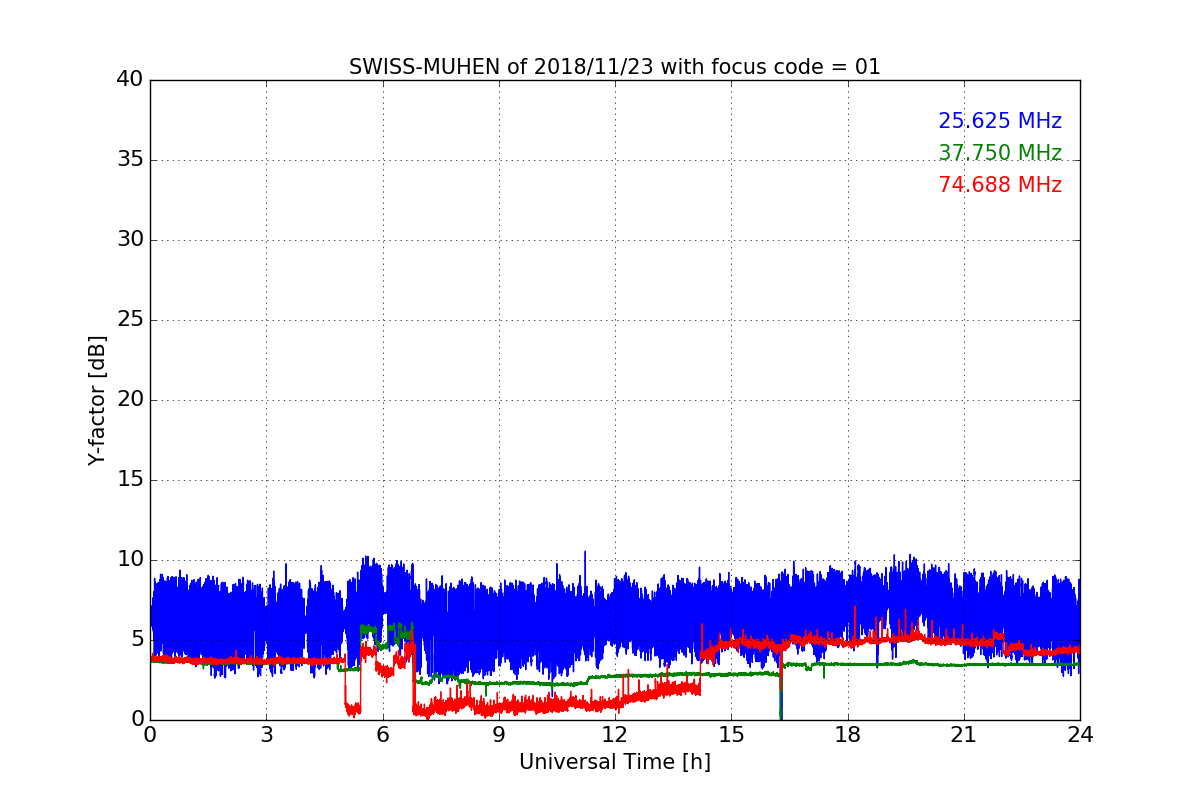Click the y-axis tick label 35

coord(130,160)
